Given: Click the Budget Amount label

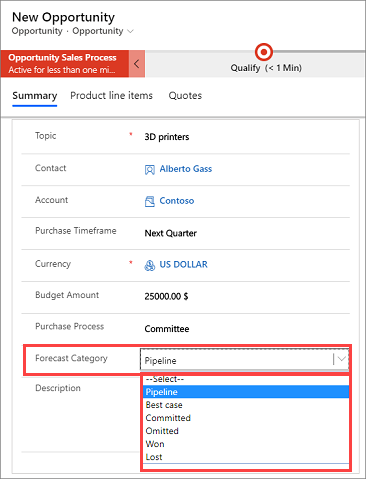Looking at the screenshot, I should (67, 295).
